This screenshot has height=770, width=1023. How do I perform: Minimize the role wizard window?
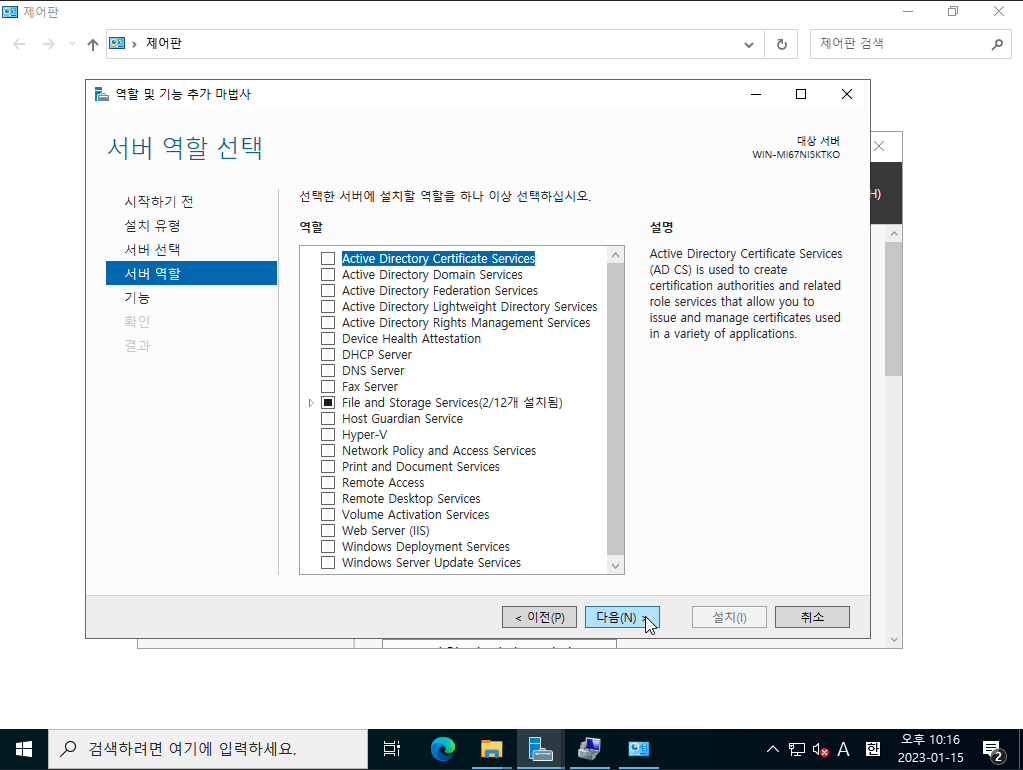(756, 94)
